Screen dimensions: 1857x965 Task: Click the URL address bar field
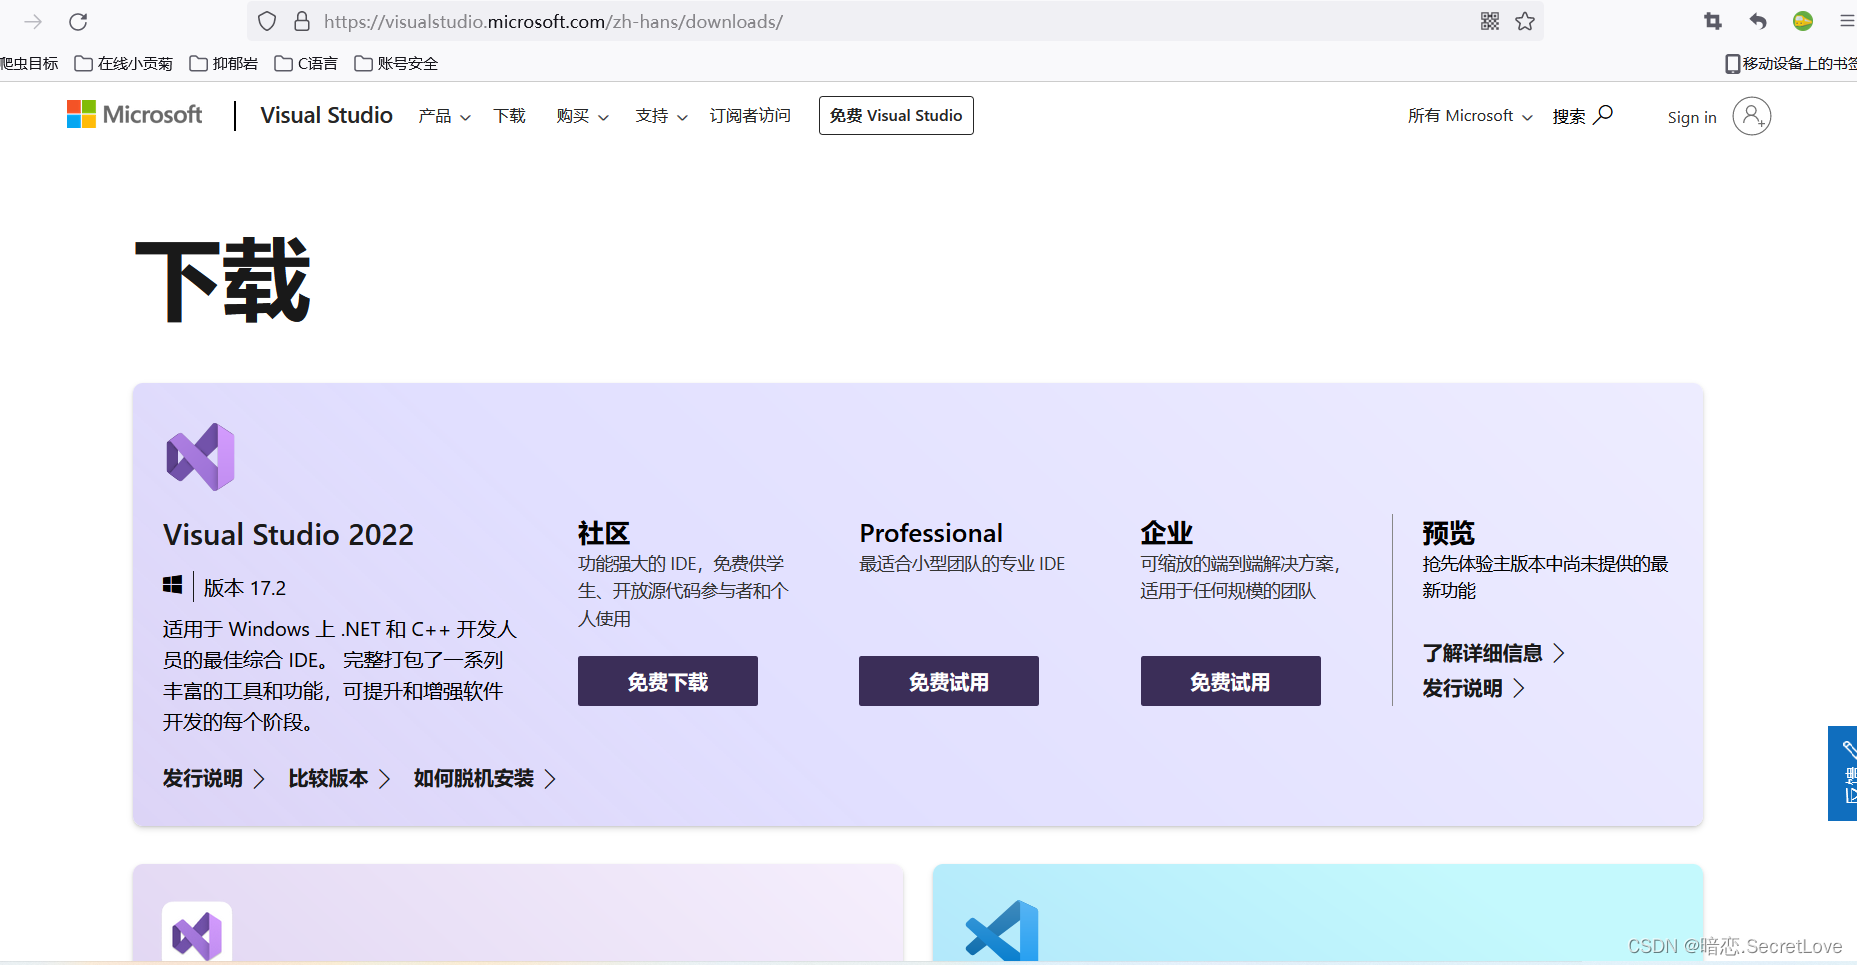click(x=895, y=21)
